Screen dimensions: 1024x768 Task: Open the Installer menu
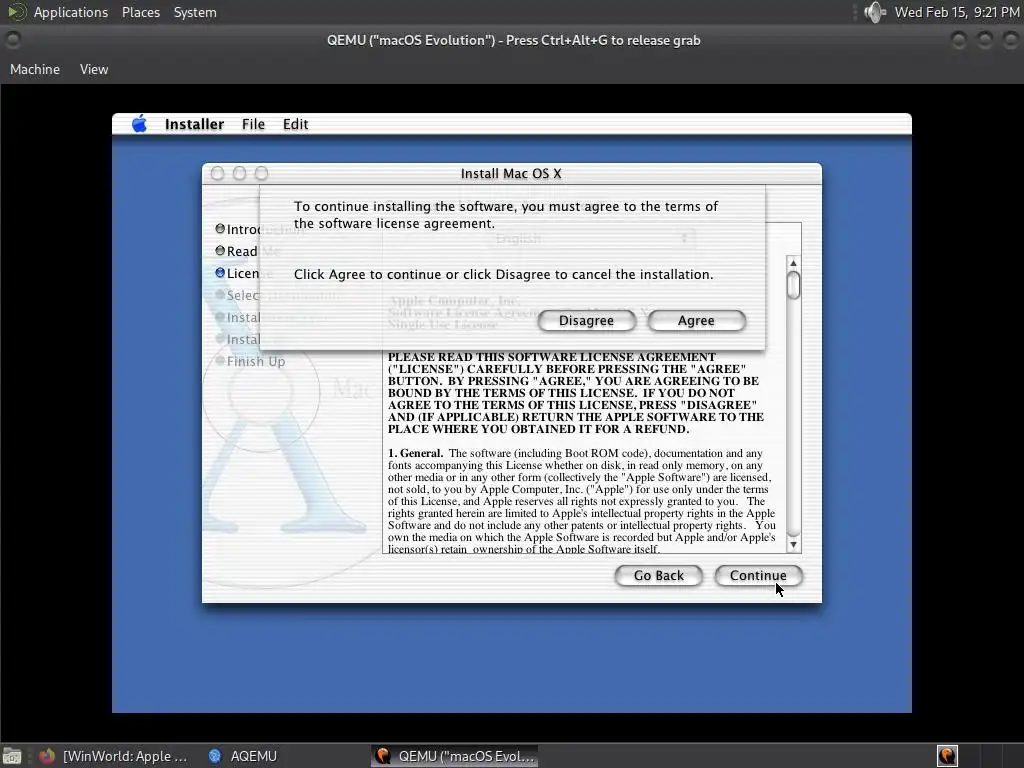[x=194, y=124]
